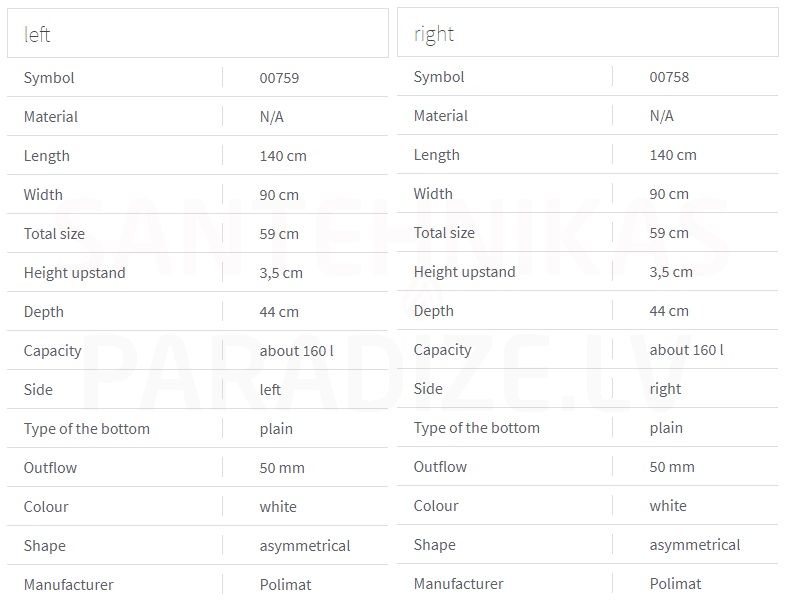
Task: Select the left table's Type of the bottom label
Action: tap(87, 429)
